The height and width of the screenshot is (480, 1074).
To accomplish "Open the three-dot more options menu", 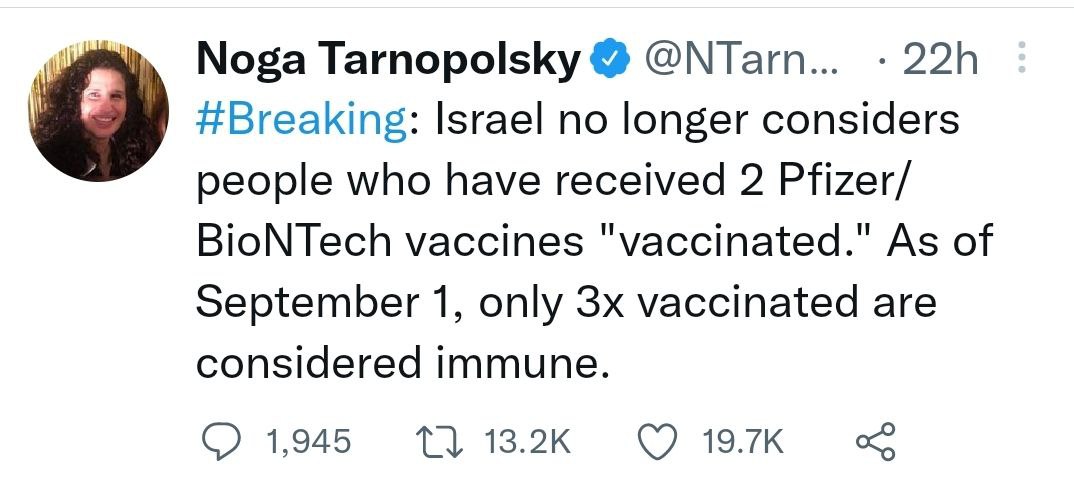I will 1021,58.
